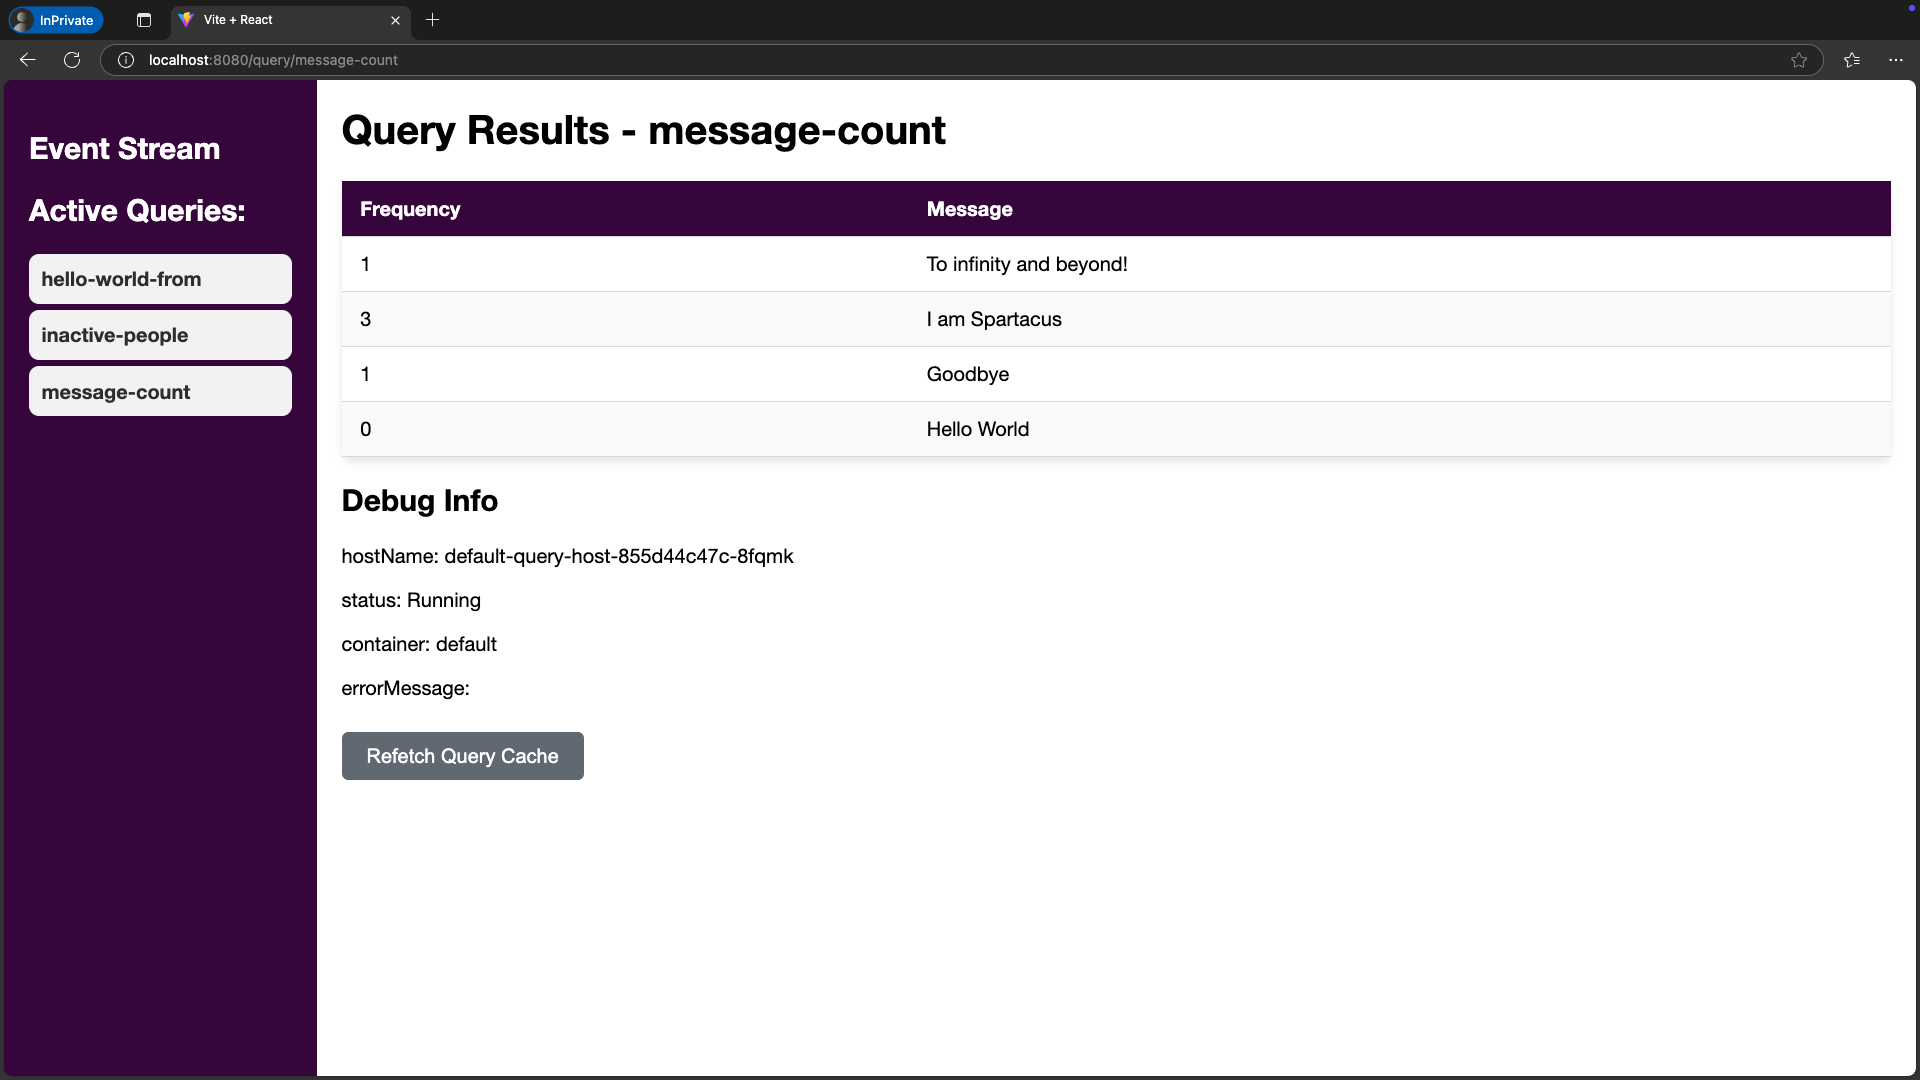Screen dimensions: 1920x1080
Task: Select the hello-world-from active query
Action: pyautogui.click(x=159, y=279)
